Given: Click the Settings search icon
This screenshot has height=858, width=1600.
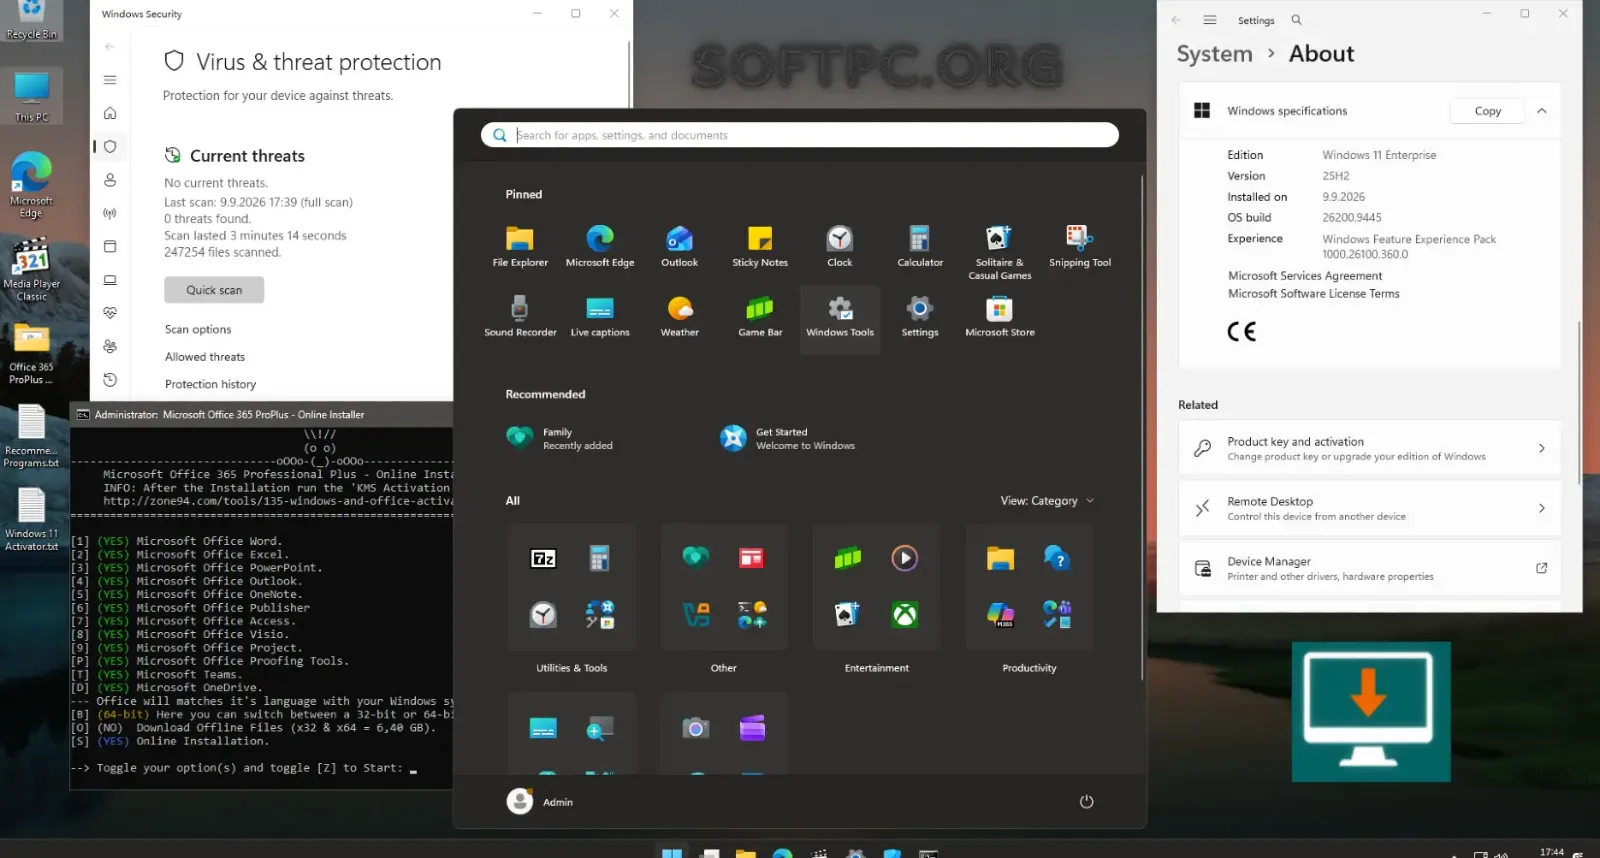Looking at the screenshot, I should 1296,20.
